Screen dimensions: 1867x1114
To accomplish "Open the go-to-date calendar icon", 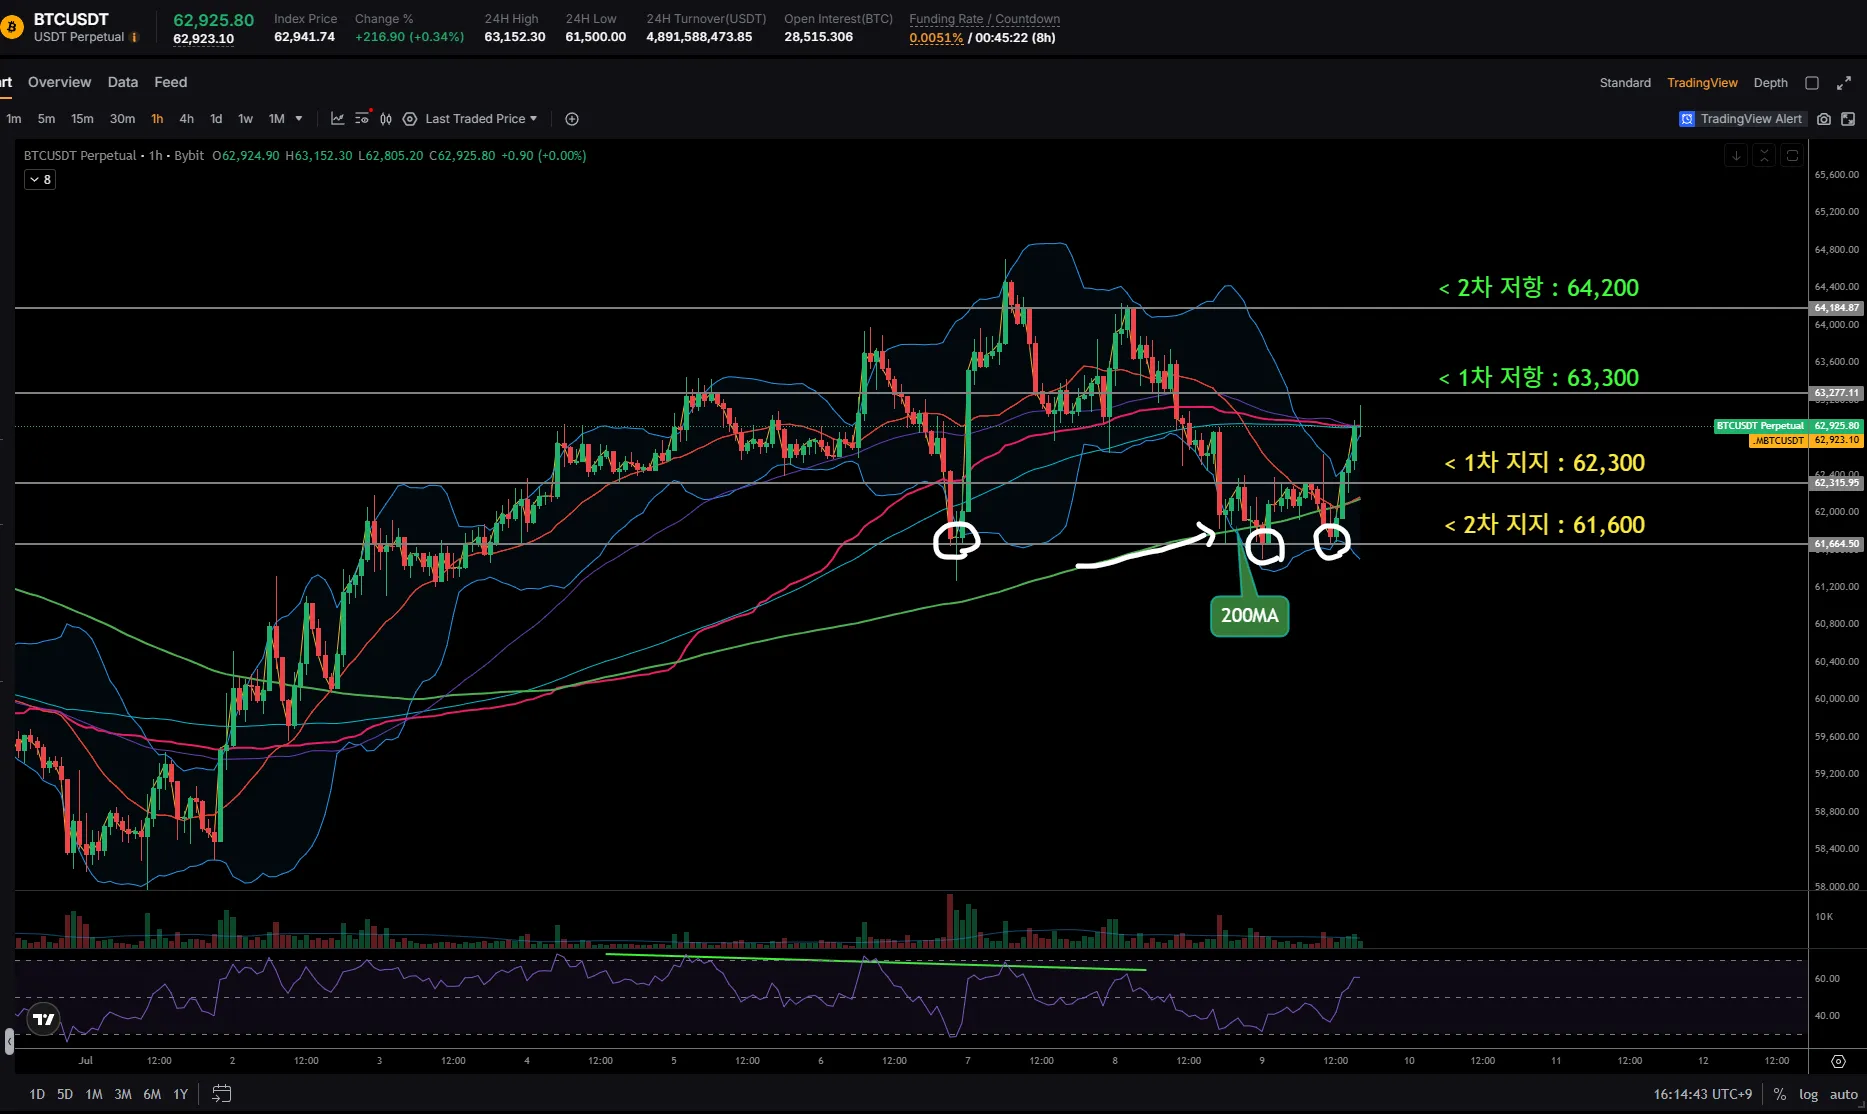I will 222,1094.
